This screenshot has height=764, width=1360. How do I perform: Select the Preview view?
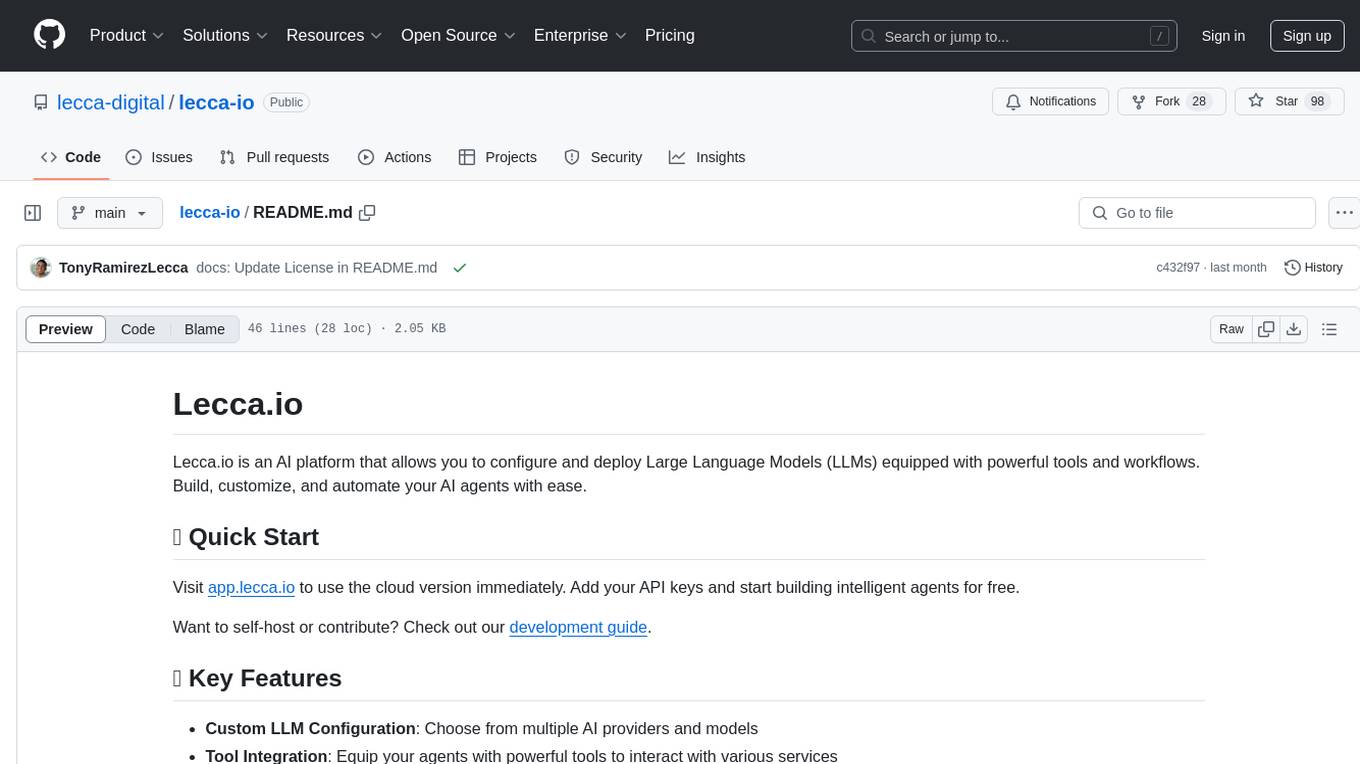pos(66,329)
